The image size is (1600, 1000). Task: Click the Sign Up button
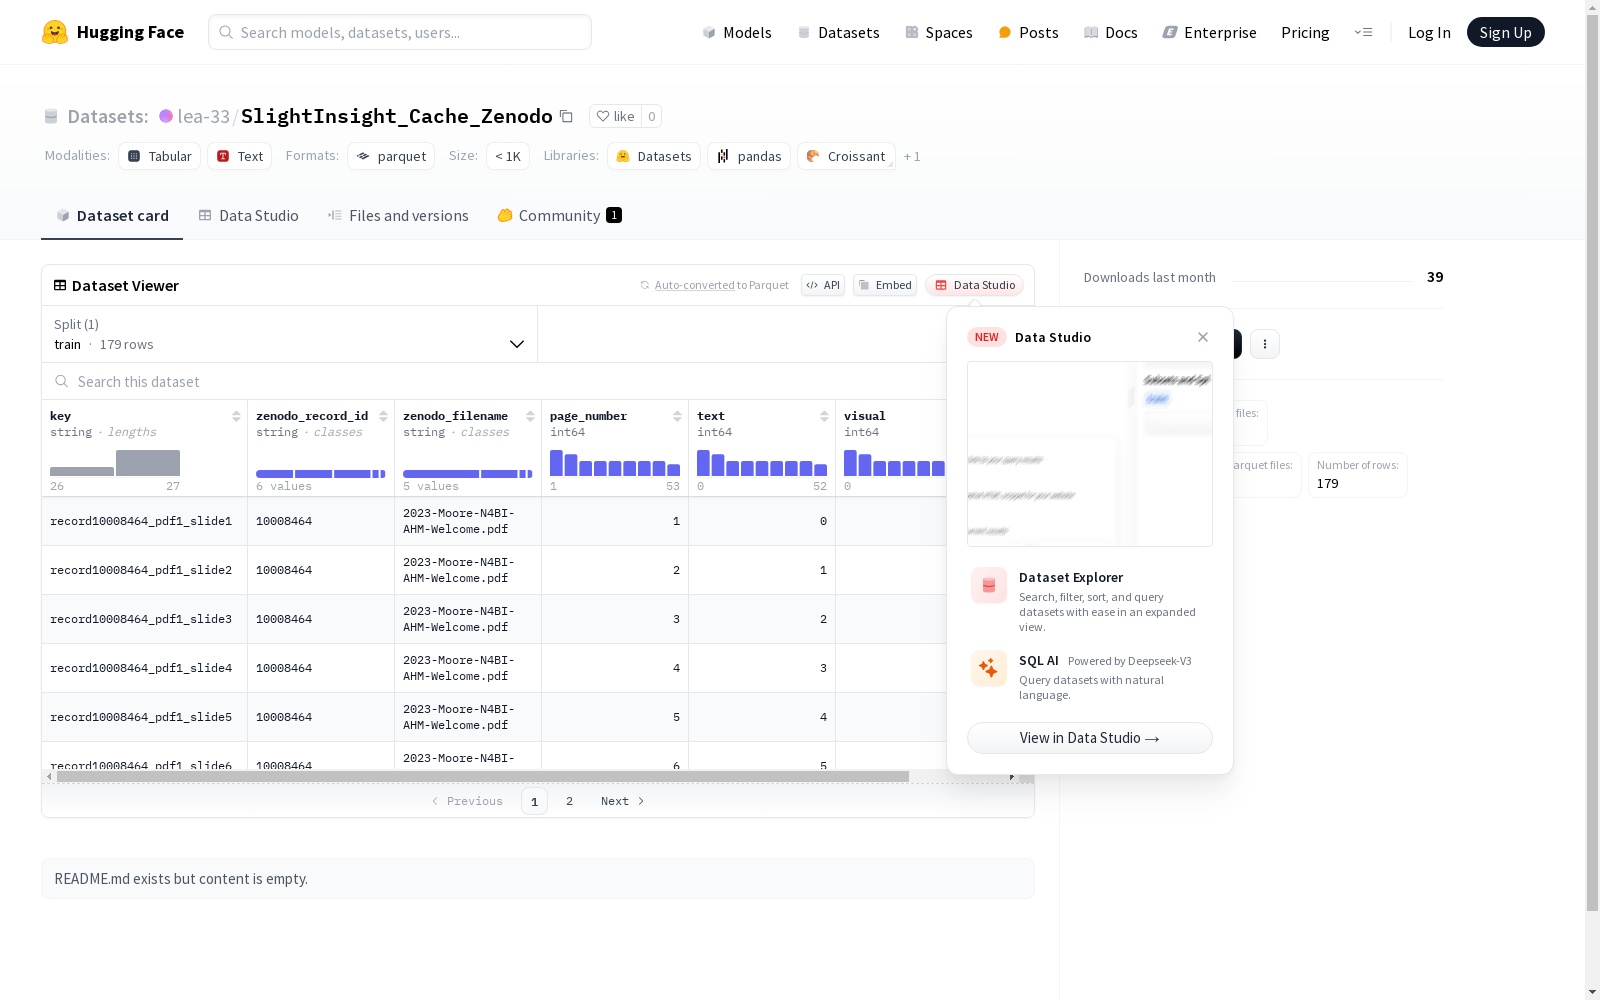click(1506, 32)
